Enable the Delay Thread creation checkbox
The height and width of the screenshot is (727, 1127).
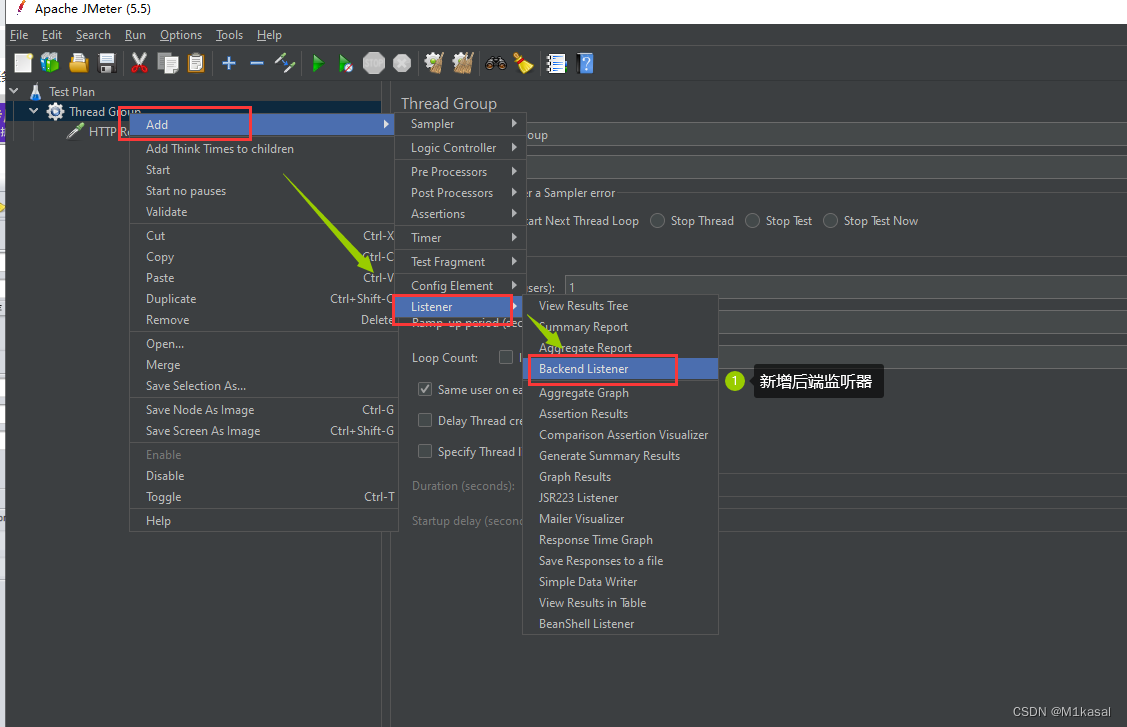point(425,420)
